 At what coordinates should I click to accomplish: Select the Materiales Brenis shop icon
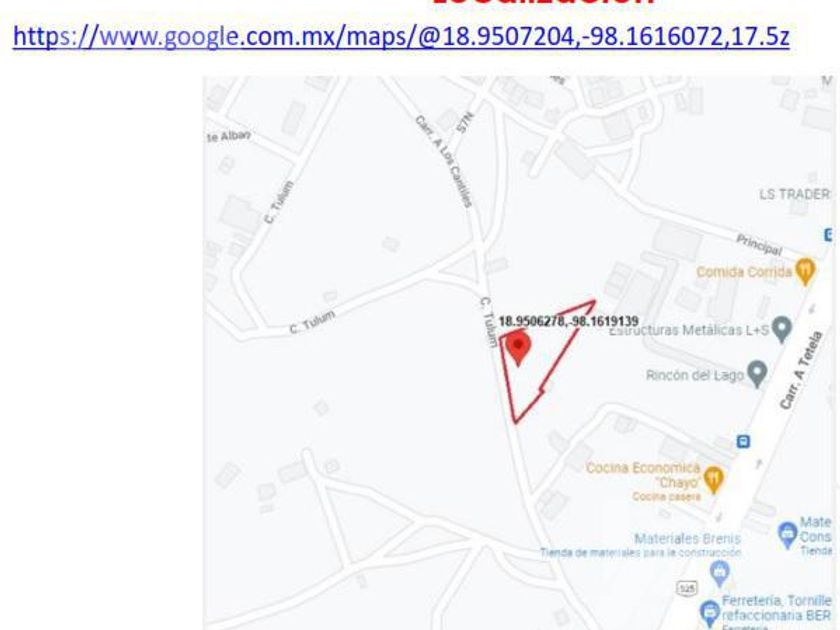click(719, 574)
